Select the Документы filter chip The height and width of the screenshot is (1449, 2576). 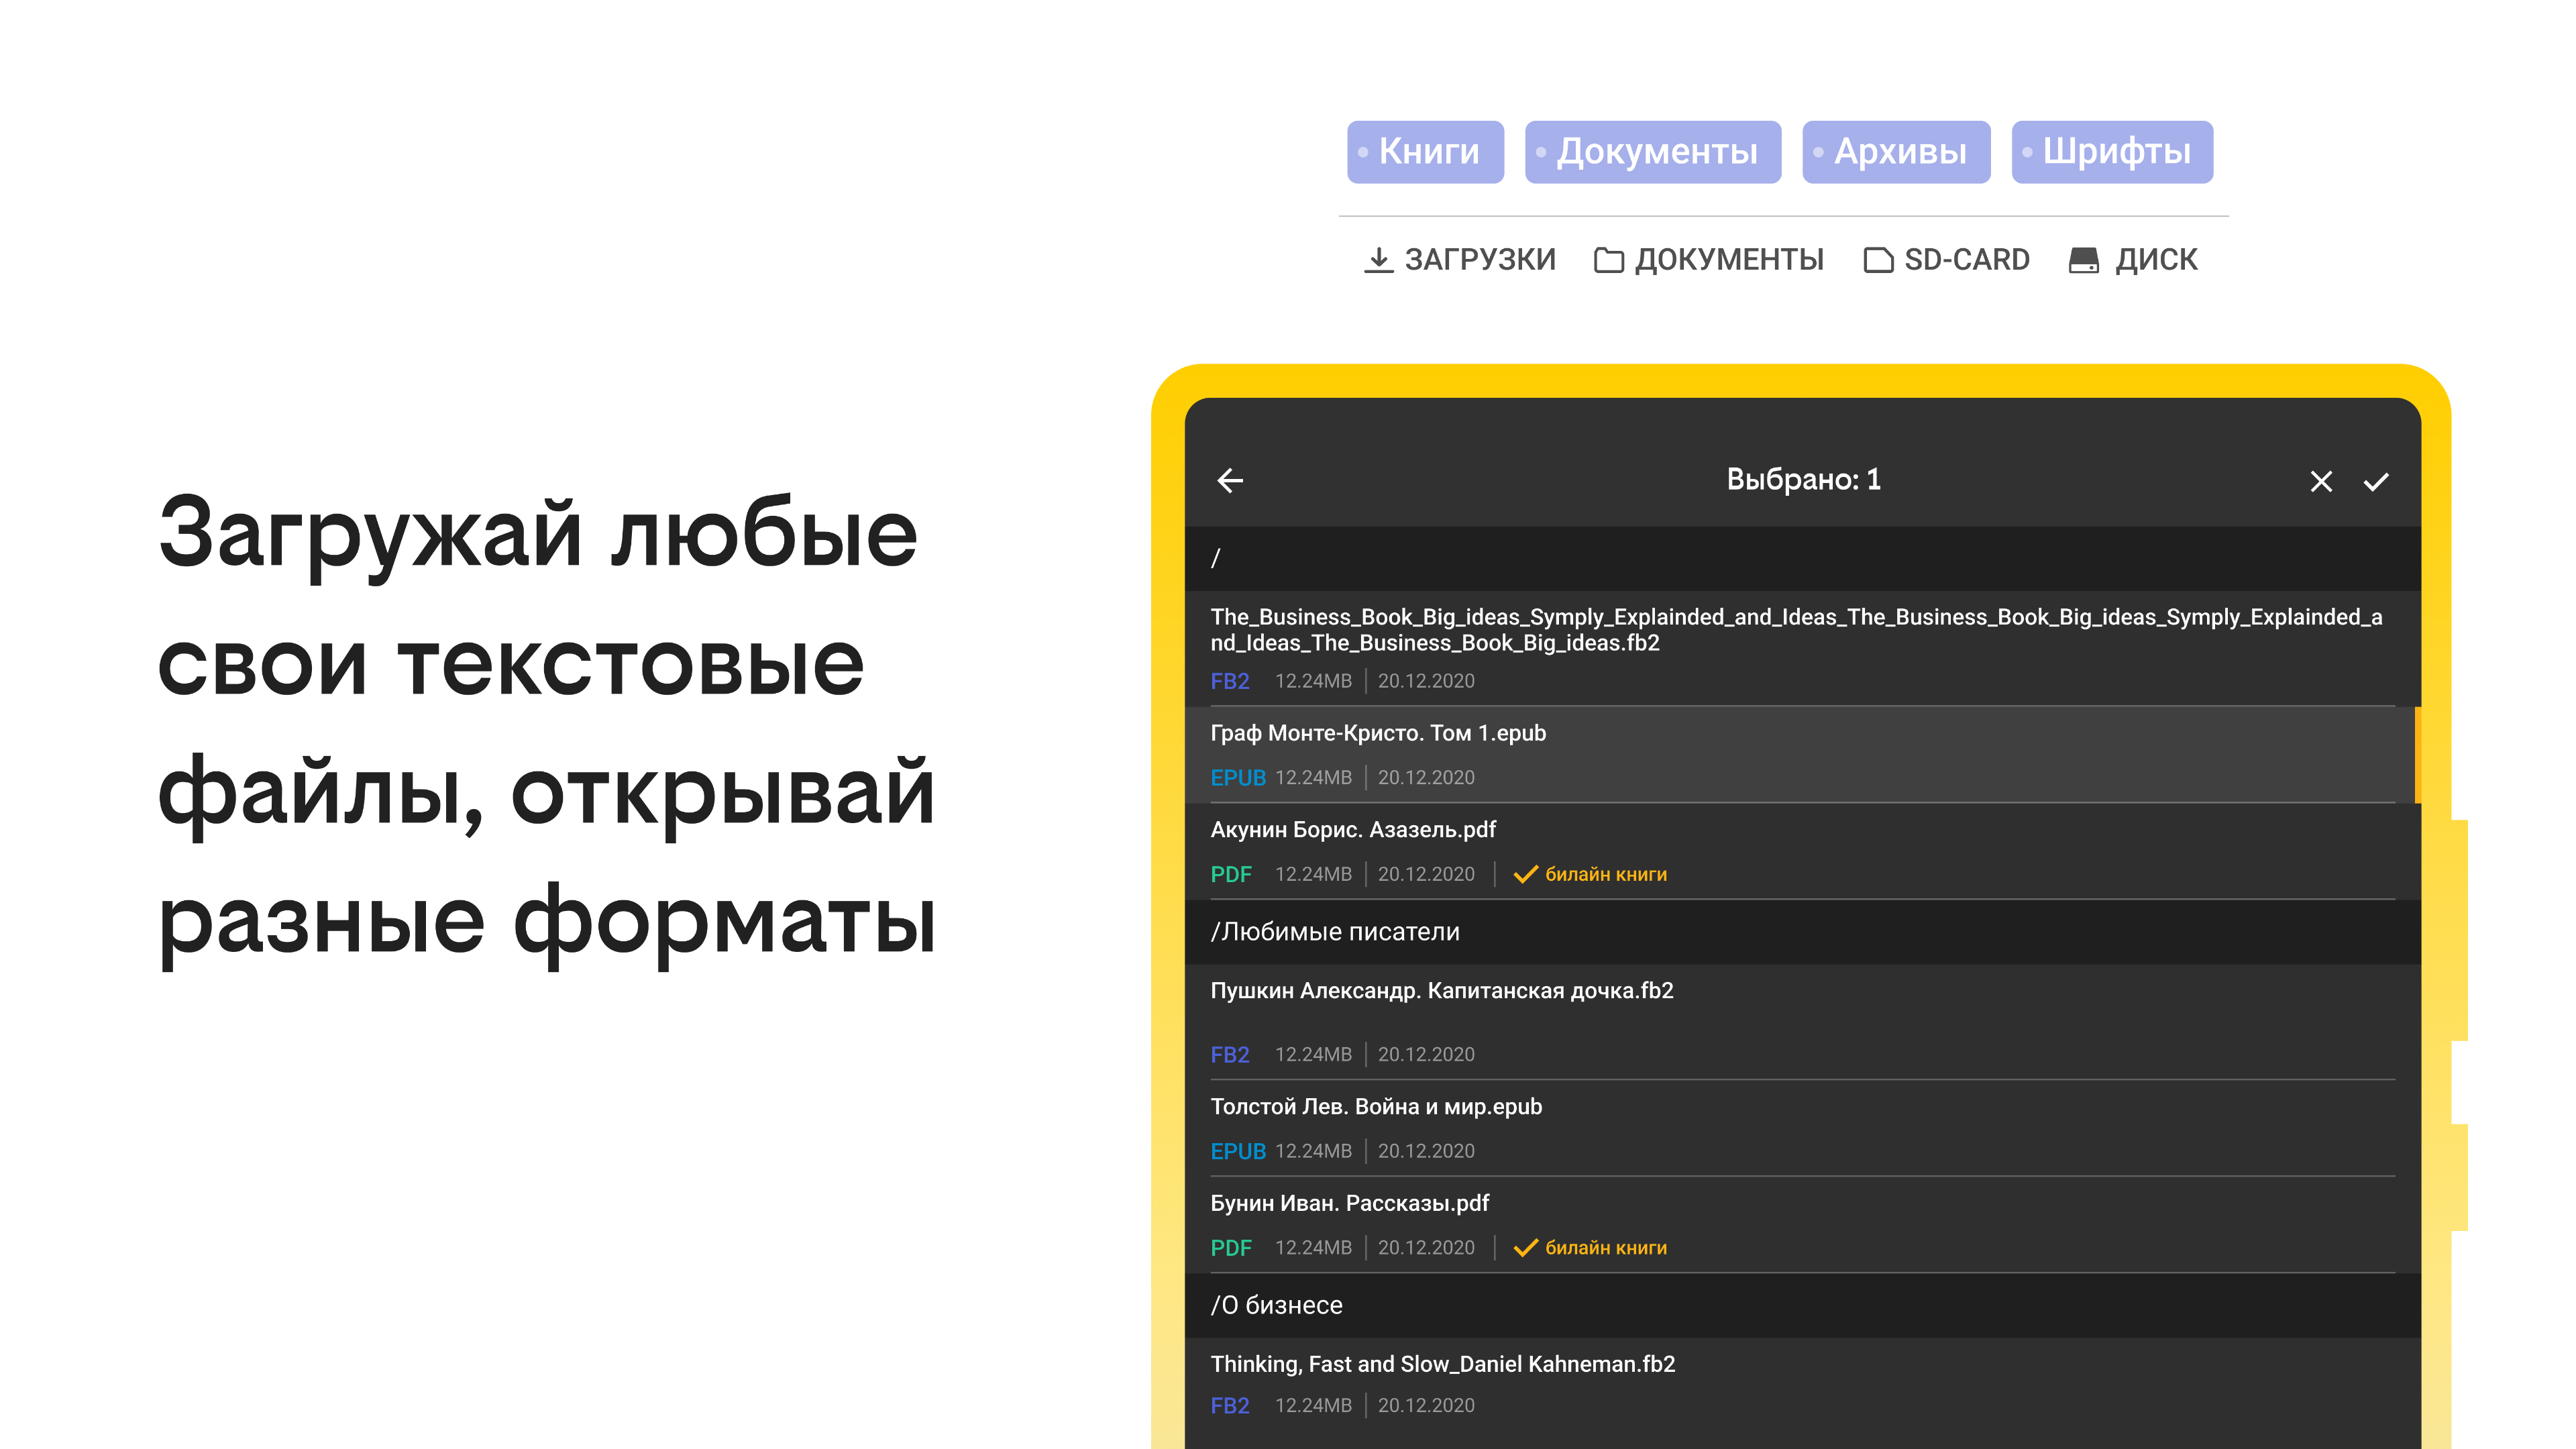1653,152
